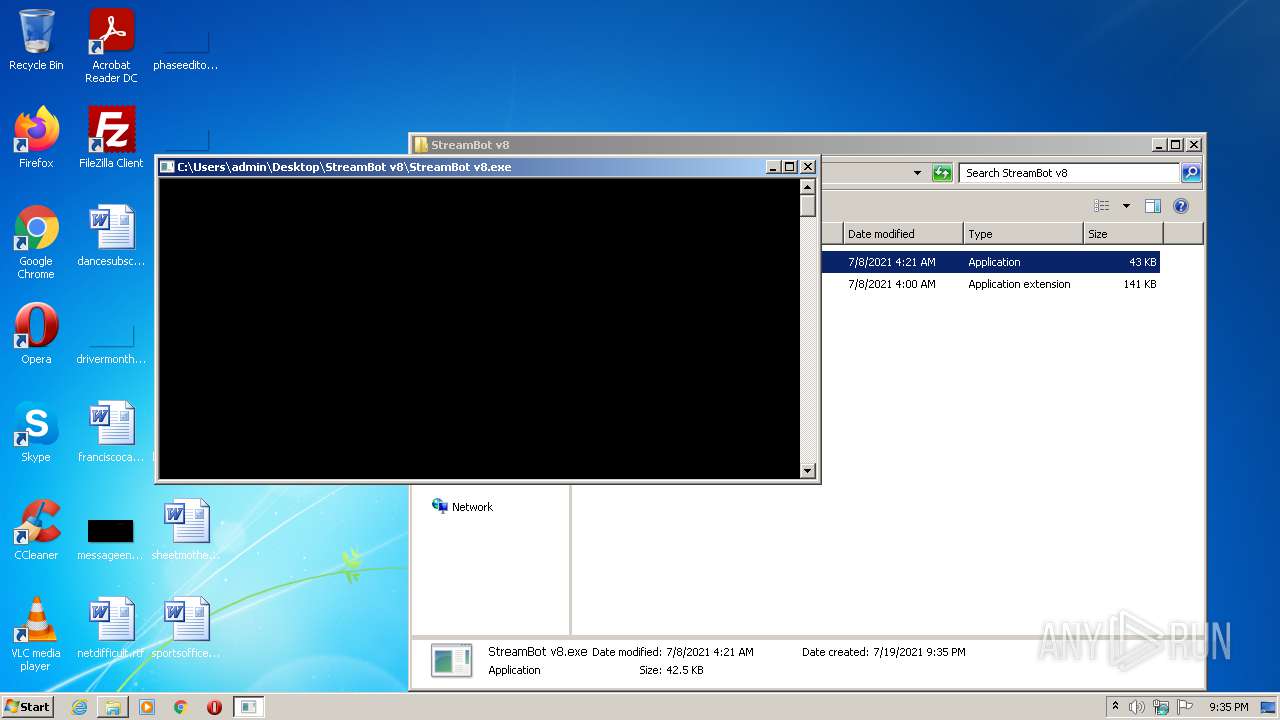Screen dimensions: 1280x720
Task: Open address bar history dropdown in Explorer
Action: pos(917,173)
